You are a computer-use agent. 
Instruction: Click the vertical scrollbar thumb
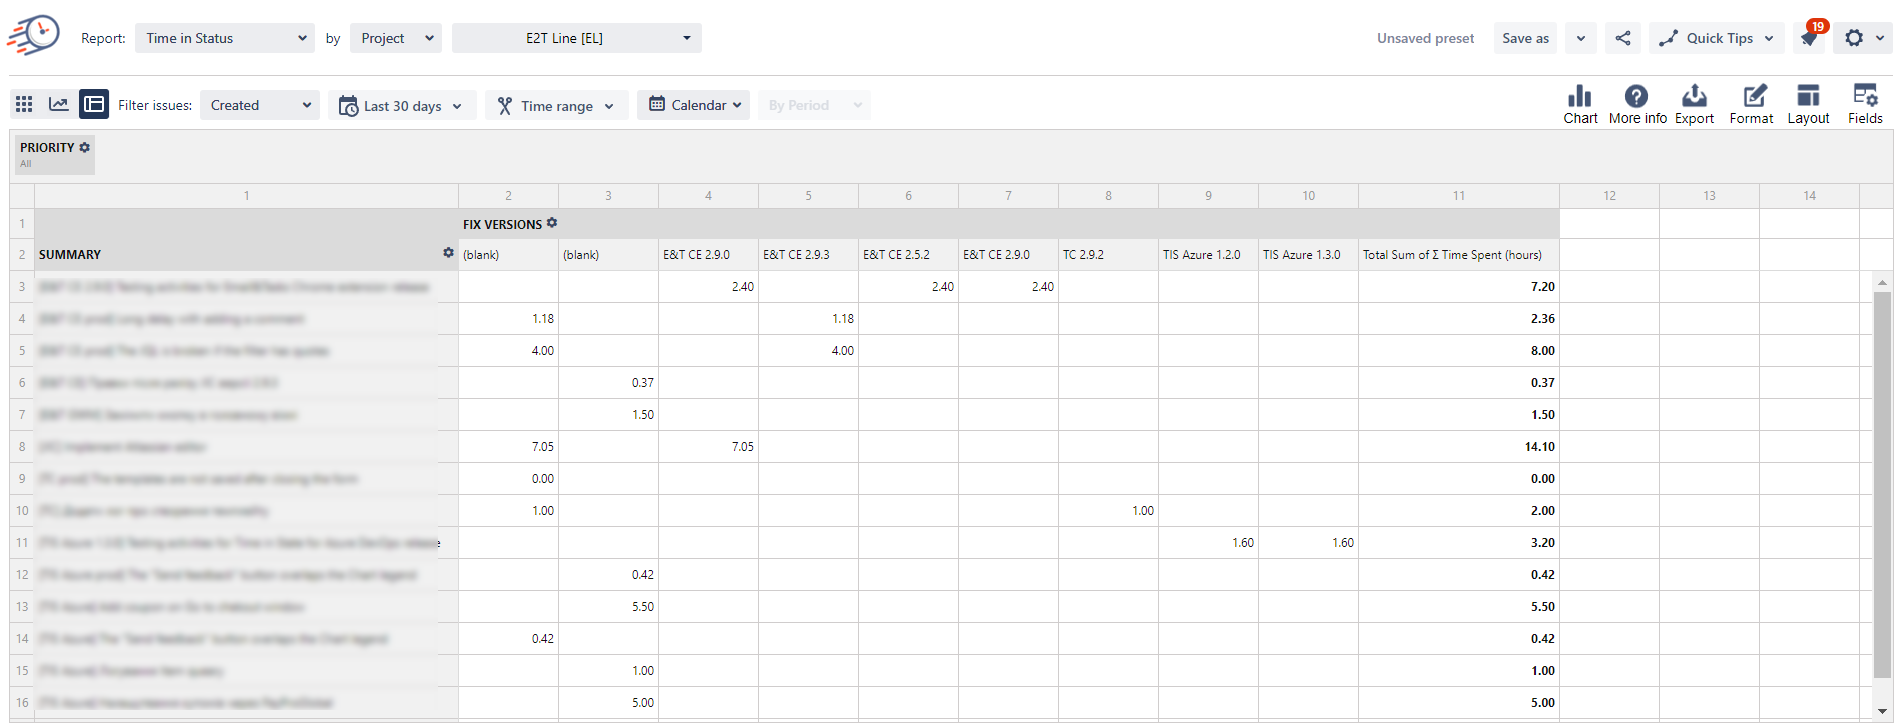[1882, 485]
